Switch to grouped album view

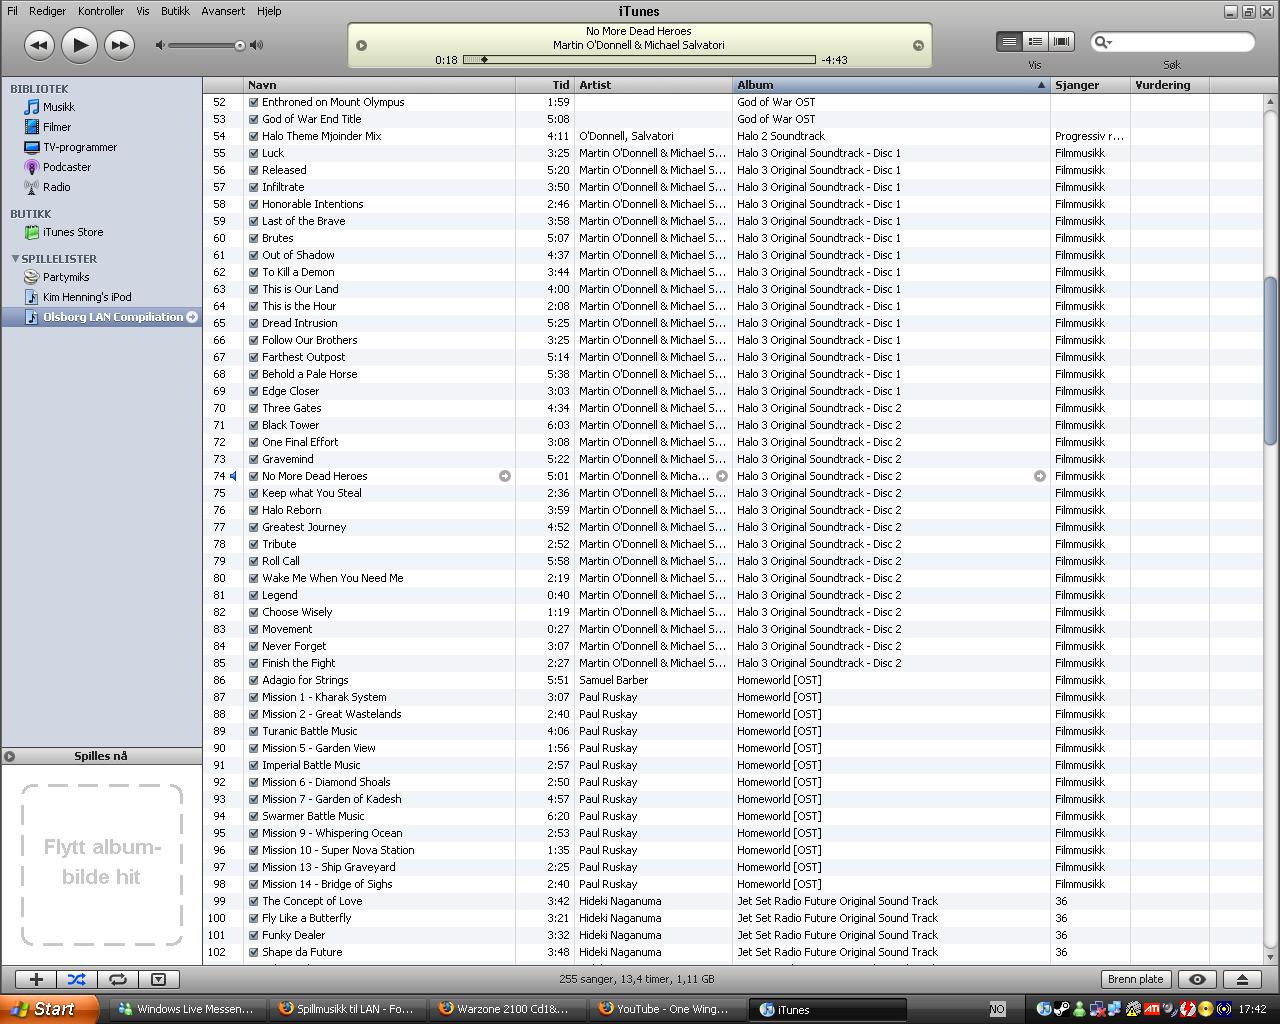[x=1035, y=41]
